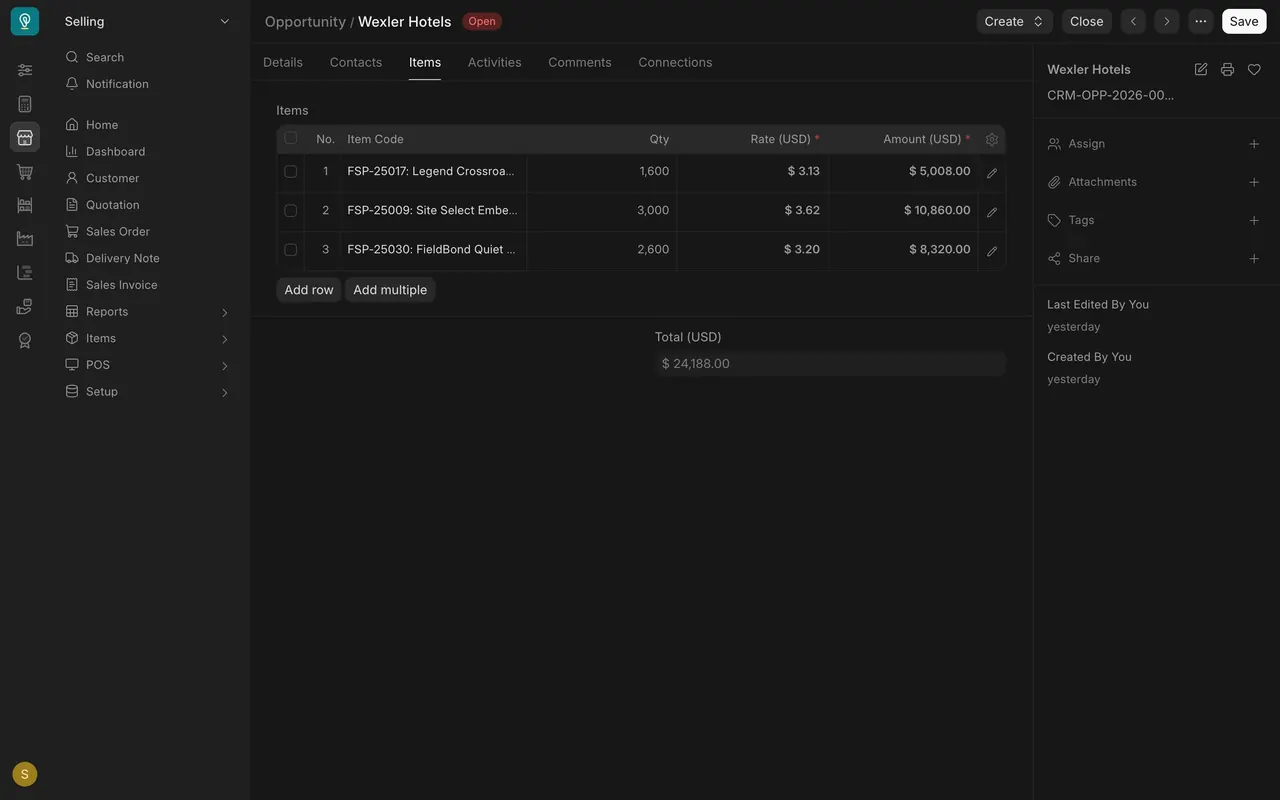Open the factory icon in the left rail
1280x800 pixels.
pos(25,239)
